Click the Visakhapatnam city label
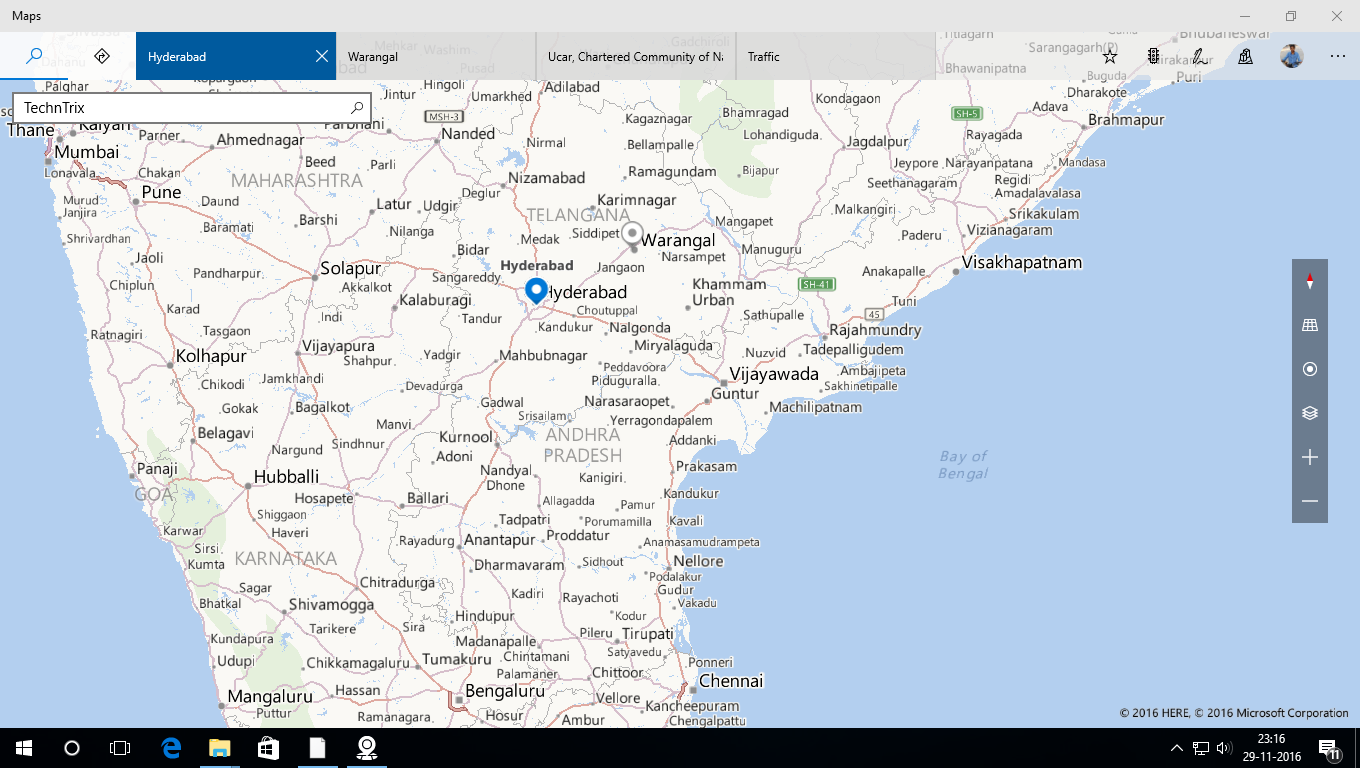1360x768 pixels. coord(1022,263)
